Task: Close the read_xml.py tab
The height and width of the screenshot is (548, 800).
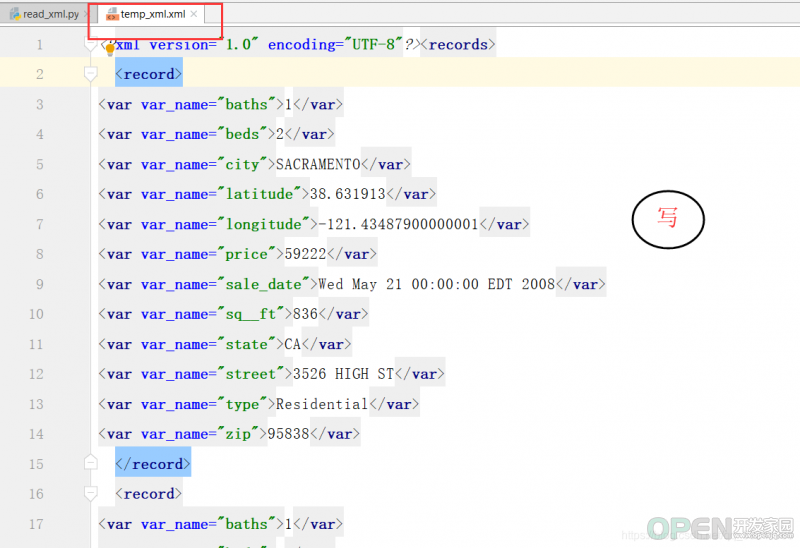Action: [x=86, y=14]
